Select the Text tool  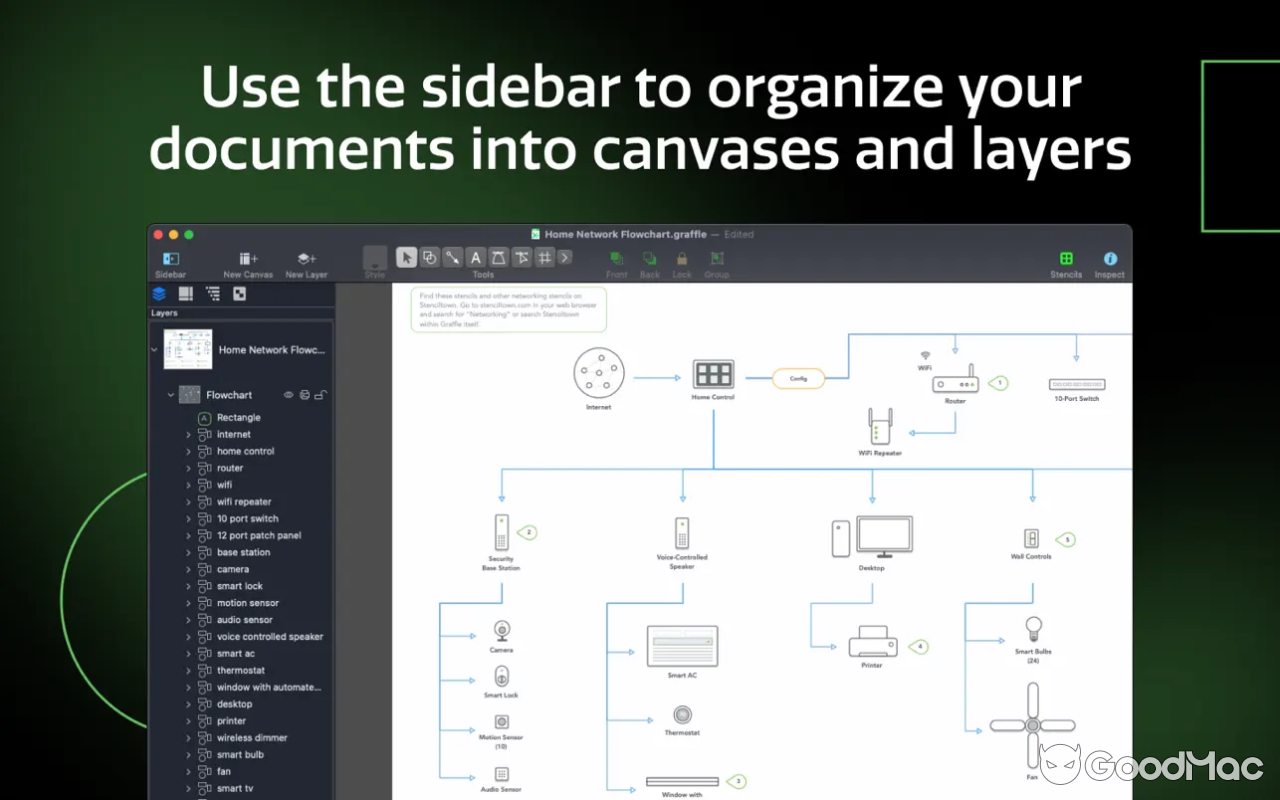click(476, 257)
